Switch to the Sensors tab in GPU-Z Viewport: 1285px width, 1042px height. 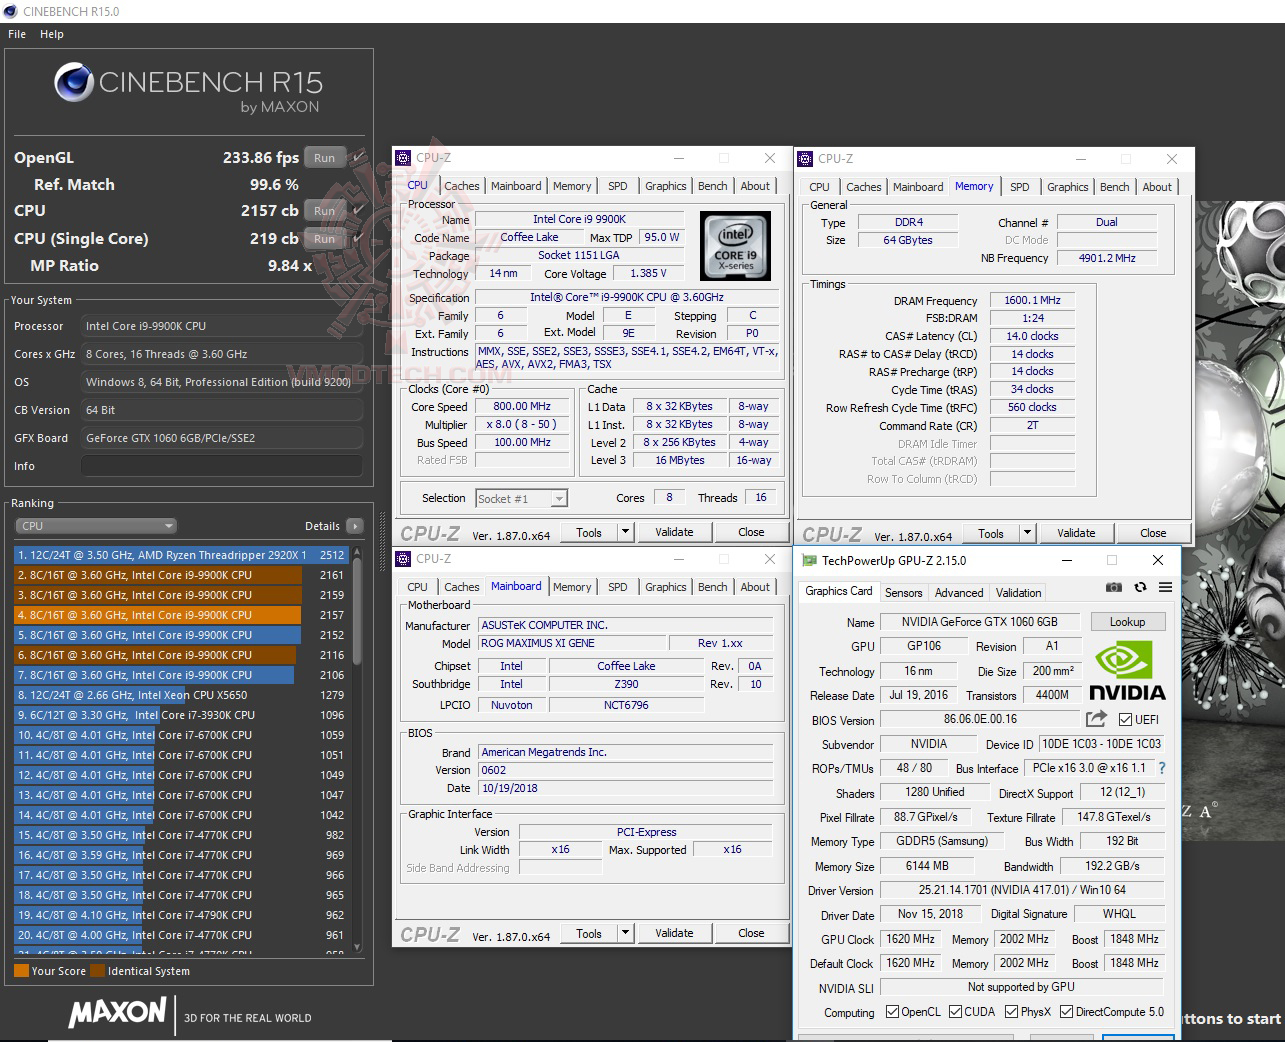coord(904,592)
